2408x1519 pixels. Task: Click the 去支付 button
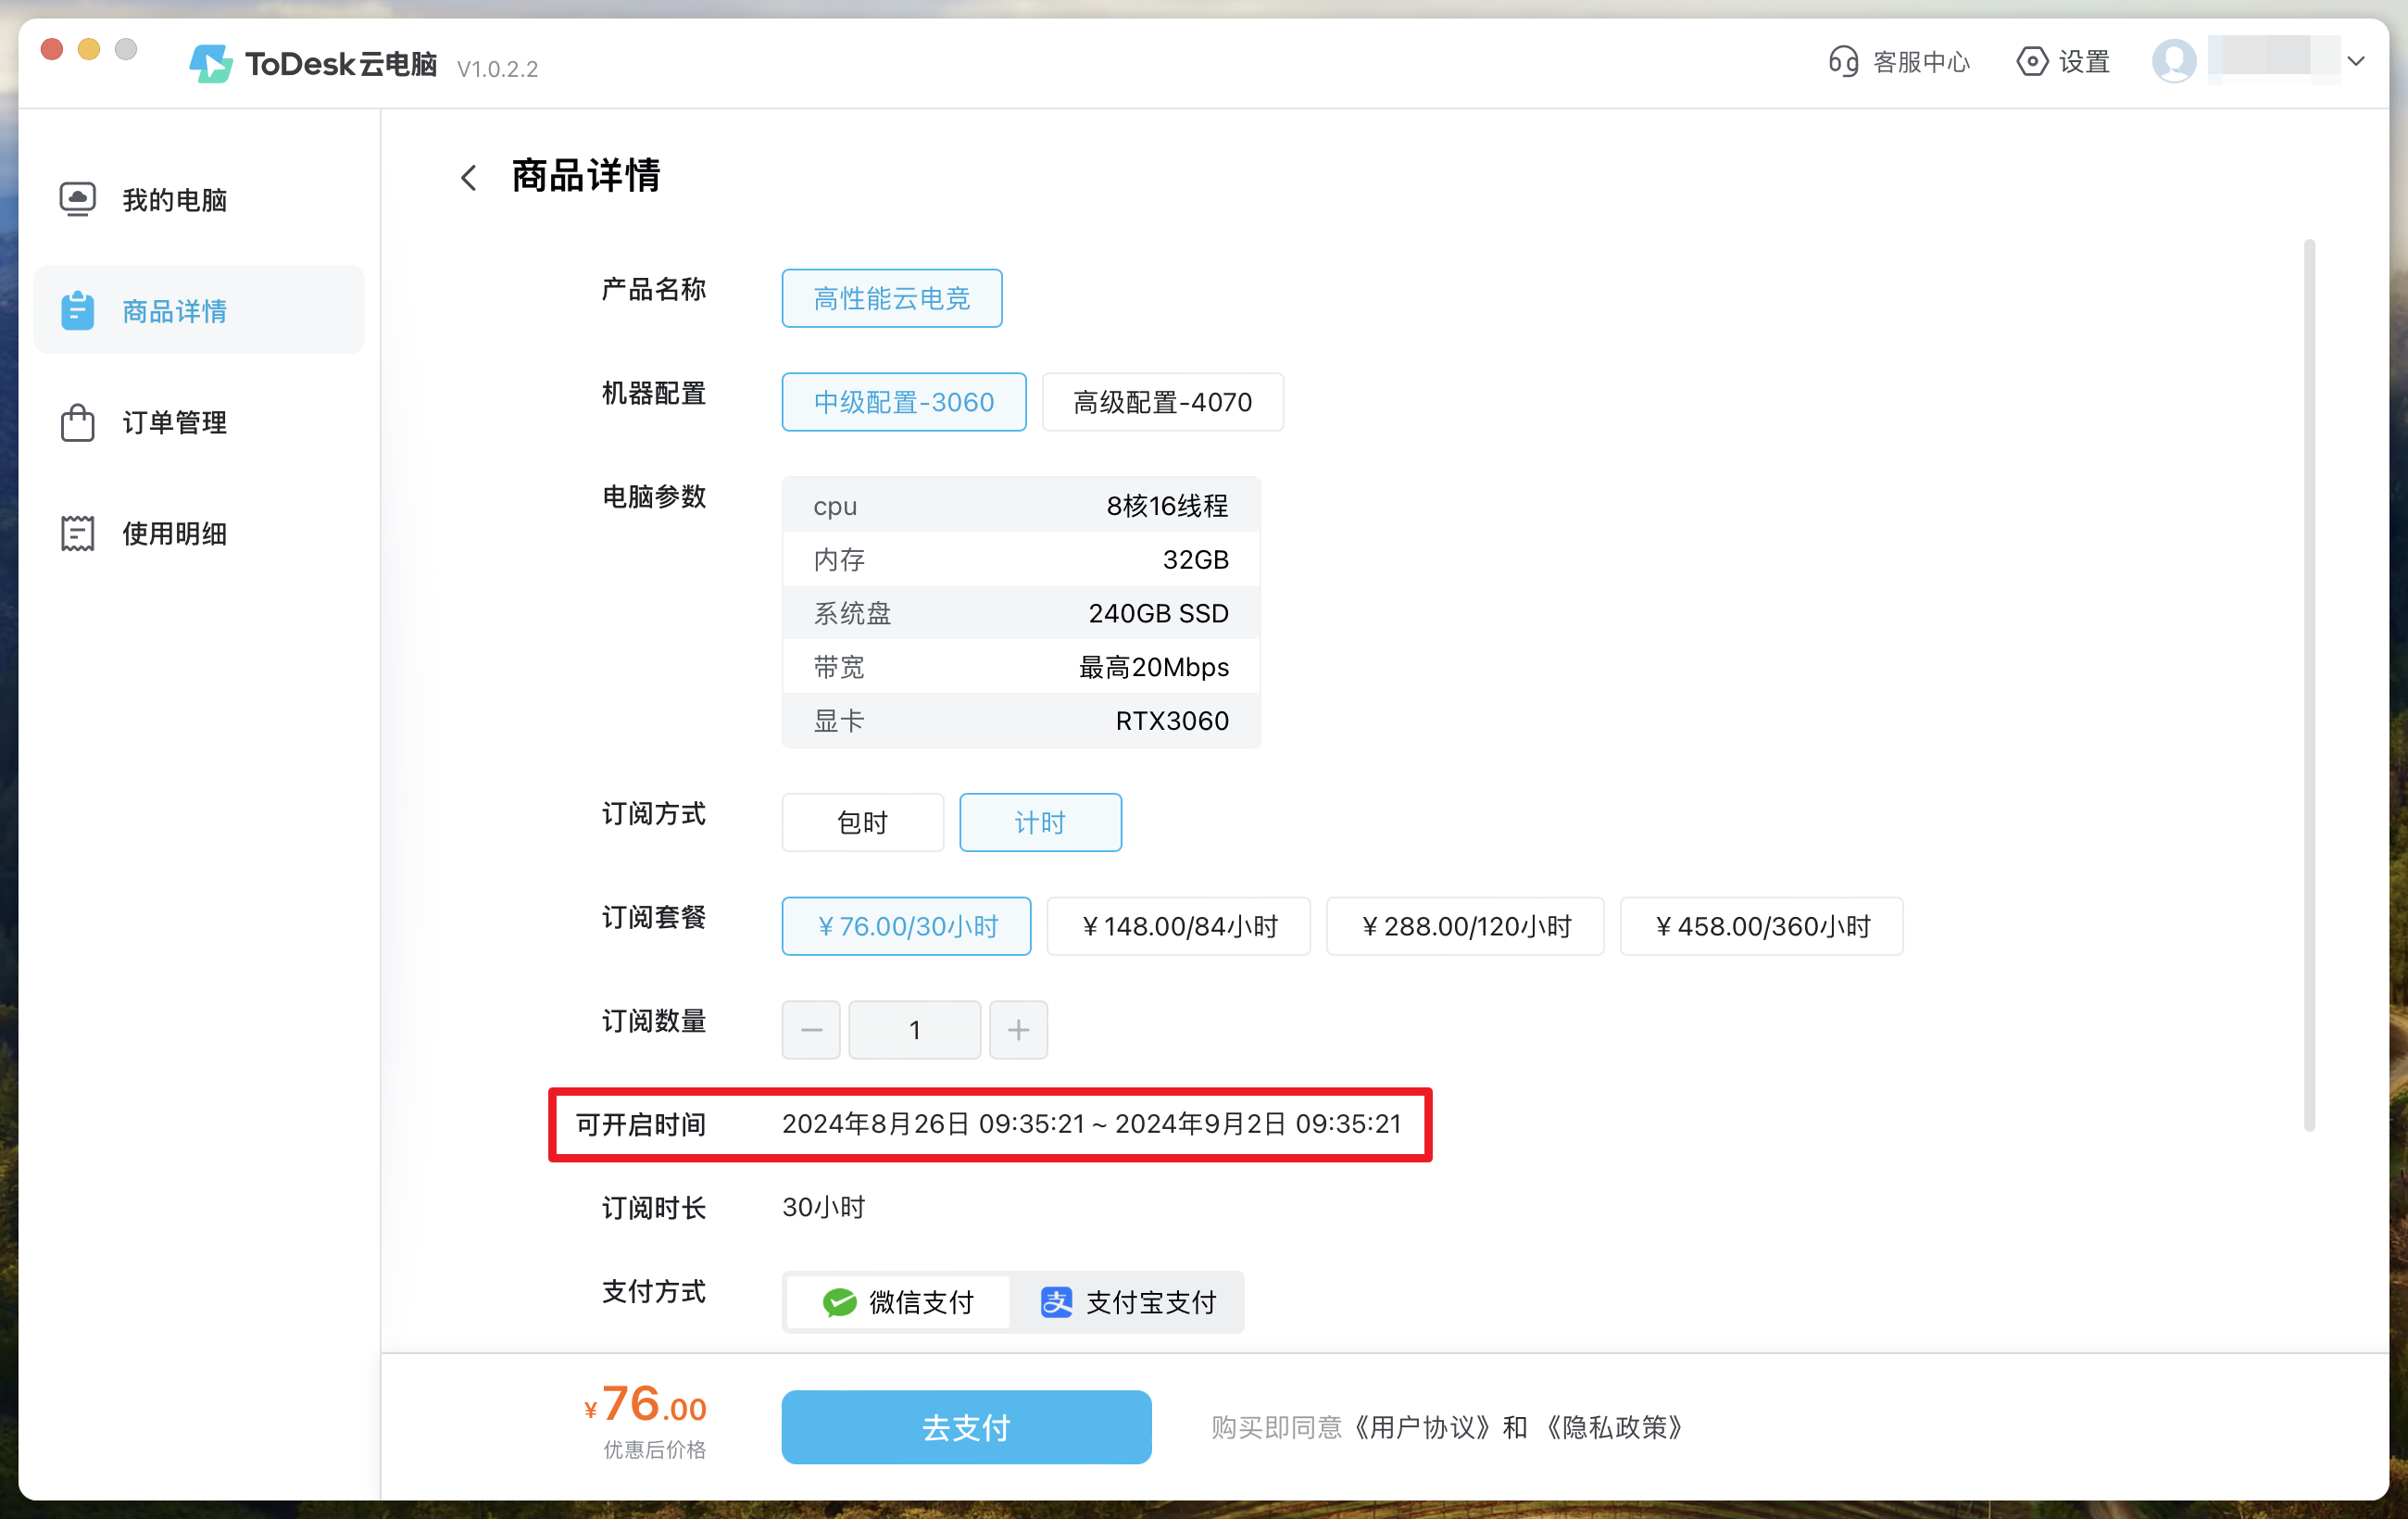tap(966, 1427)
